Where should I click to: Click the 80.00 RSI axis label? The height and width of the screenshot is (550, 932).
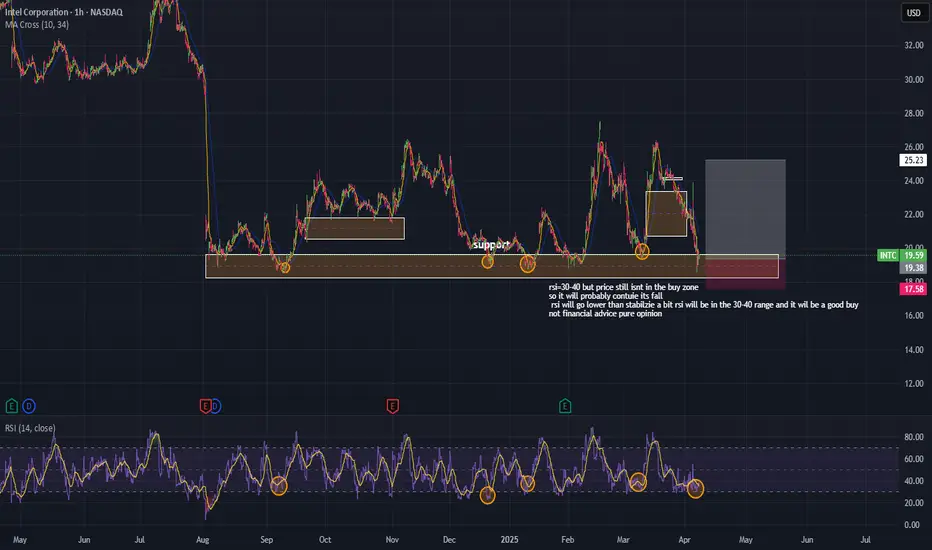tap(914, 437)
